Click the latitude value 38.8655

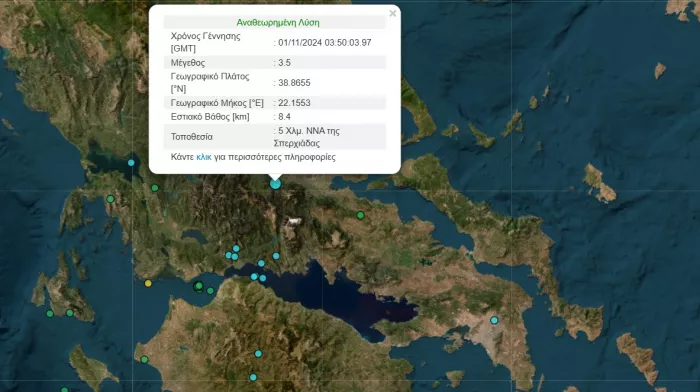(294, 83)
